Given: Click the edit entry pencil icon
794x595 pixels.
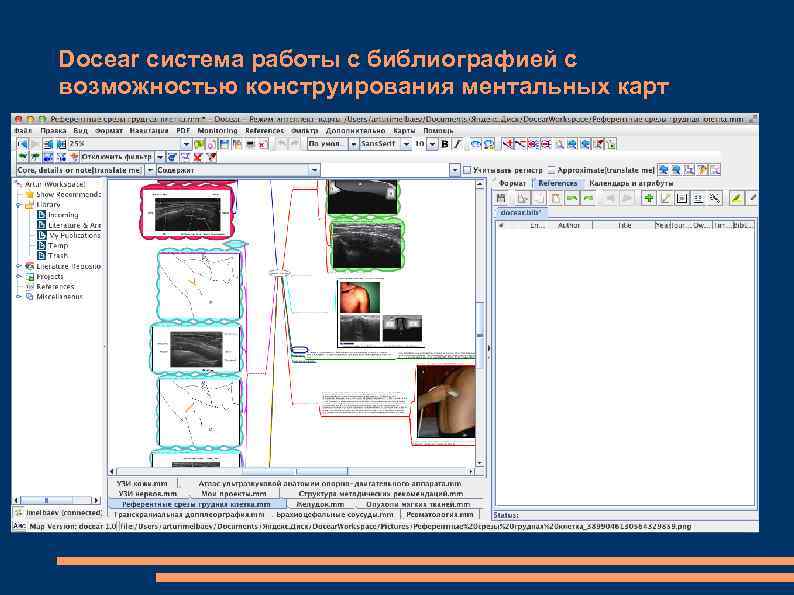Looking at the screenshot, I should click(665, 199).
